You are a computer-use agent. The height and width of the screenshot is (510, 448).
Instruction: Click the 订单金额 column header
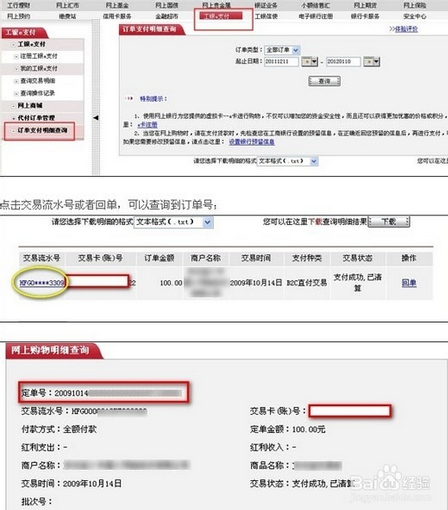click(159, 258)
